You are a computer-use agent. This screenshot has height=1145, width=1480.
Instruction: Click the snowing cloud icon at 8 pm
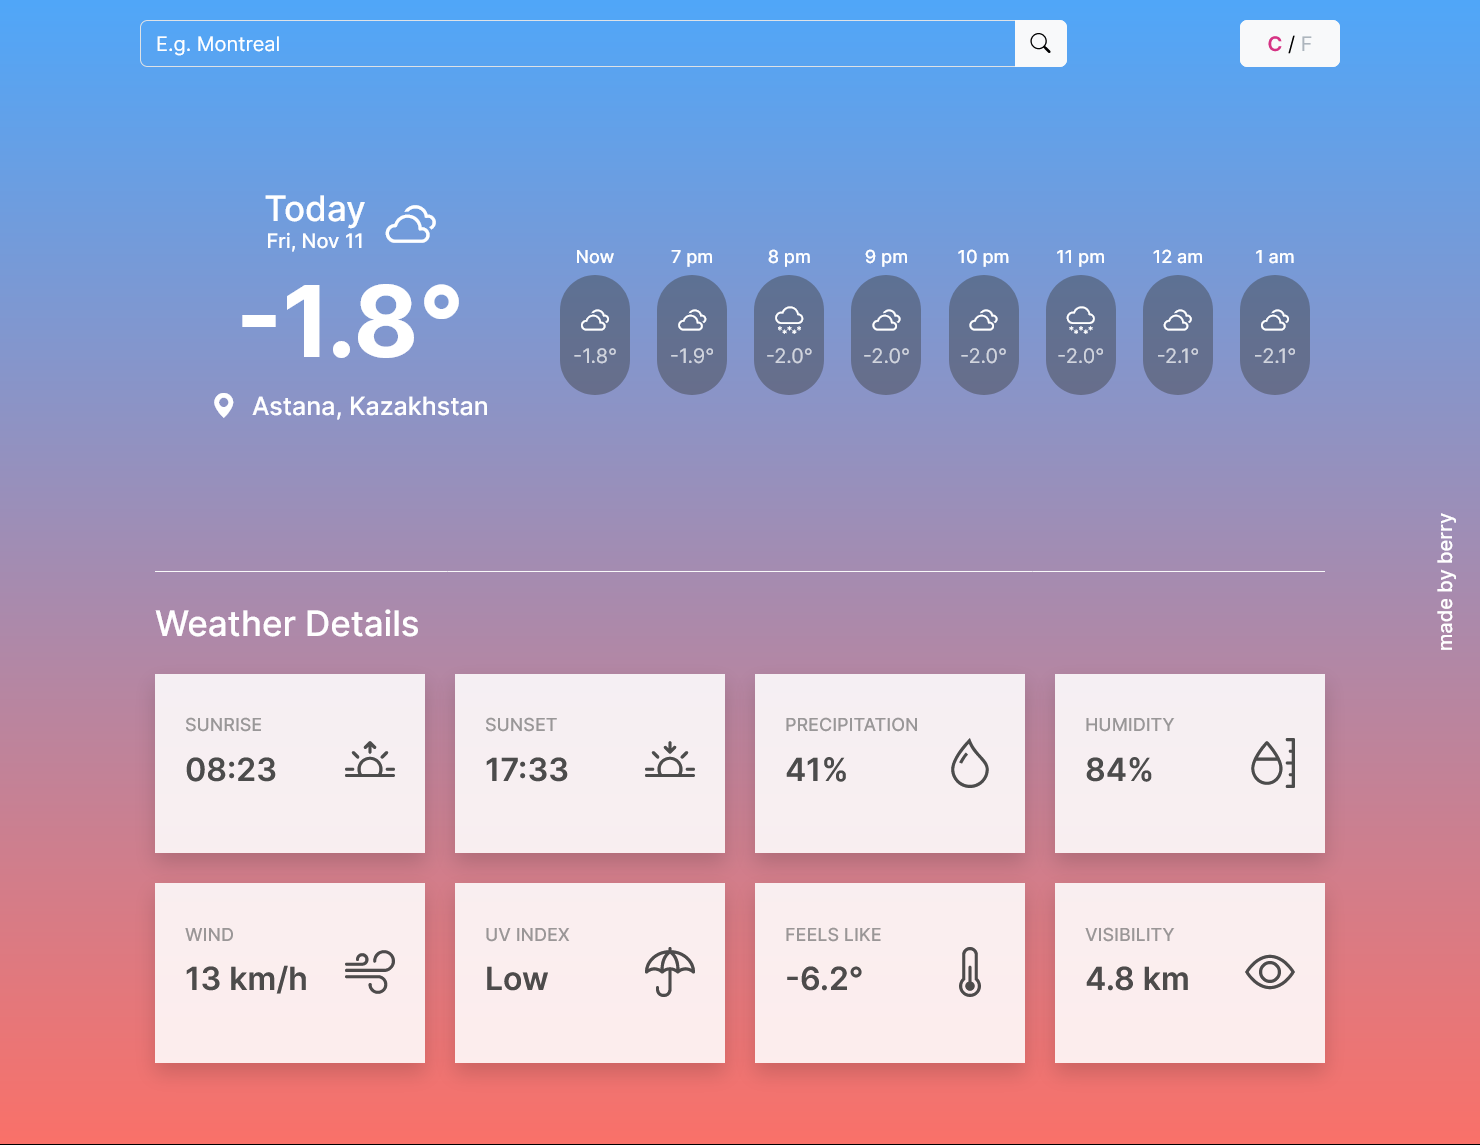click(x=789, y=320)
